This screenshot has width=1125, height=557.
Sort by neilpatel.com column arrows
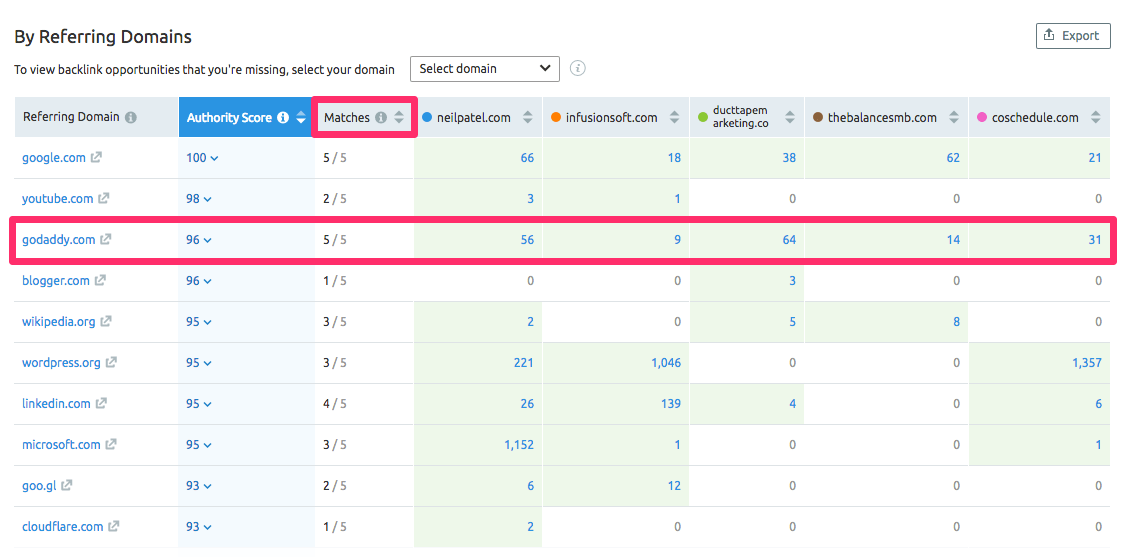[527, 118]
